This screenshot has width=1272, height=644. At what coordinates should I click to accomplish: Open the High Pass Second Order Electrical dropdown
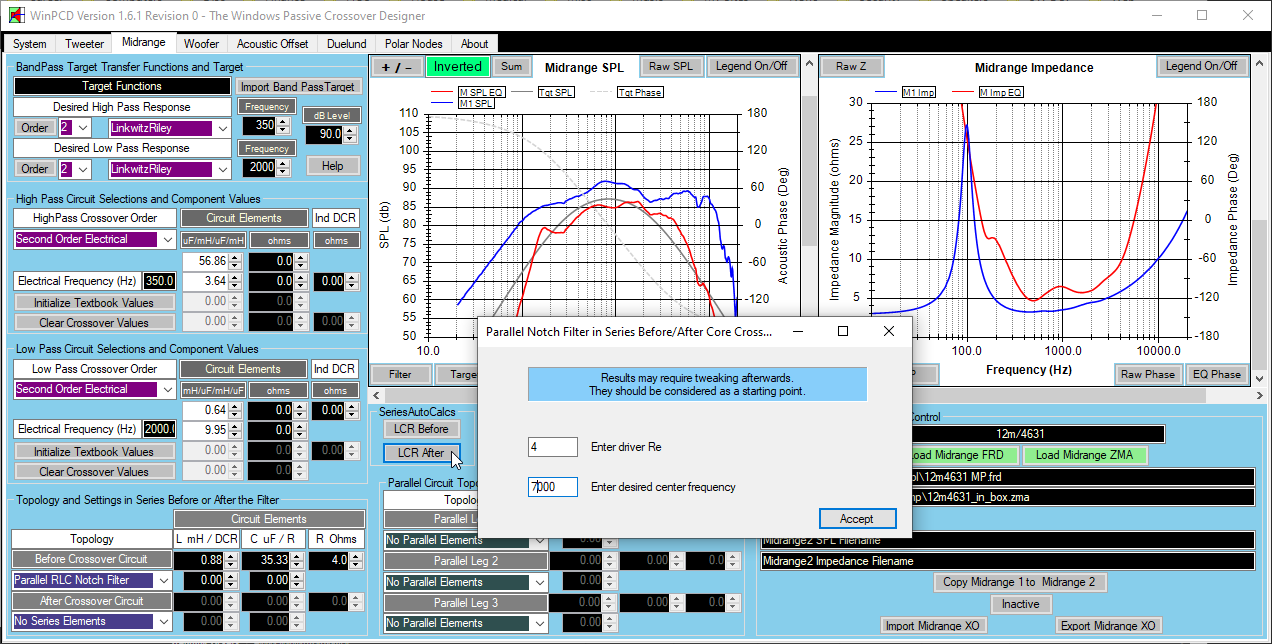coord(94,240)
